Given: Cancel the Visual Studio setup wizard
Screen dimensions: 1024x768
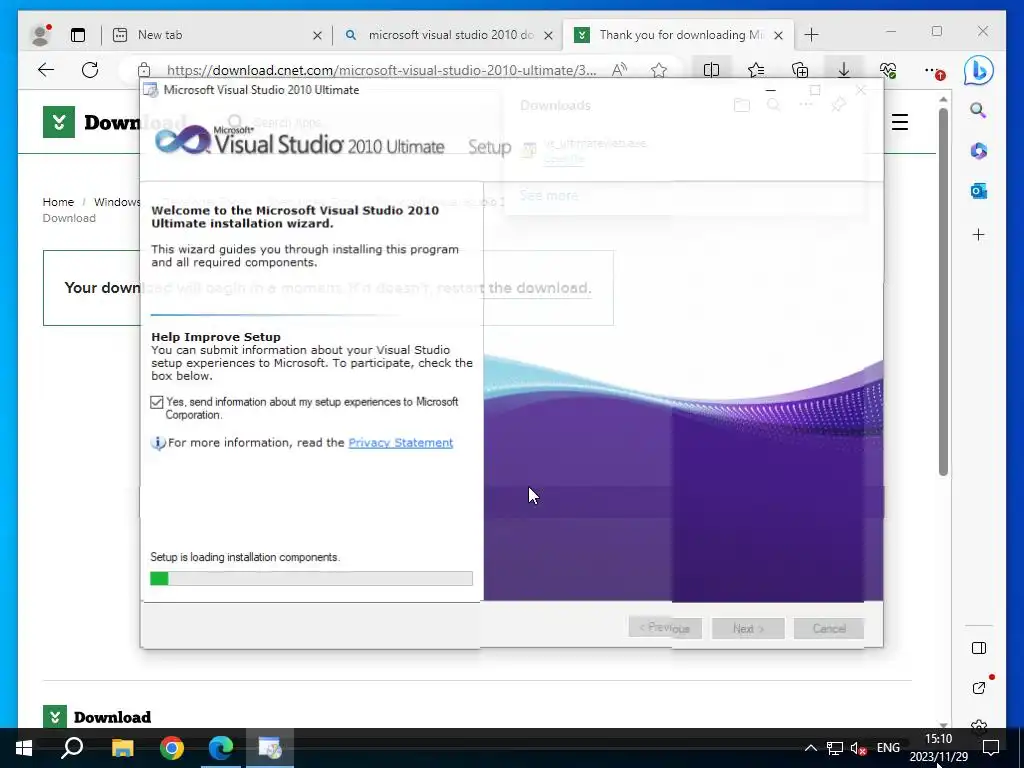Looking at the screenshot, I should pos(829,628).
